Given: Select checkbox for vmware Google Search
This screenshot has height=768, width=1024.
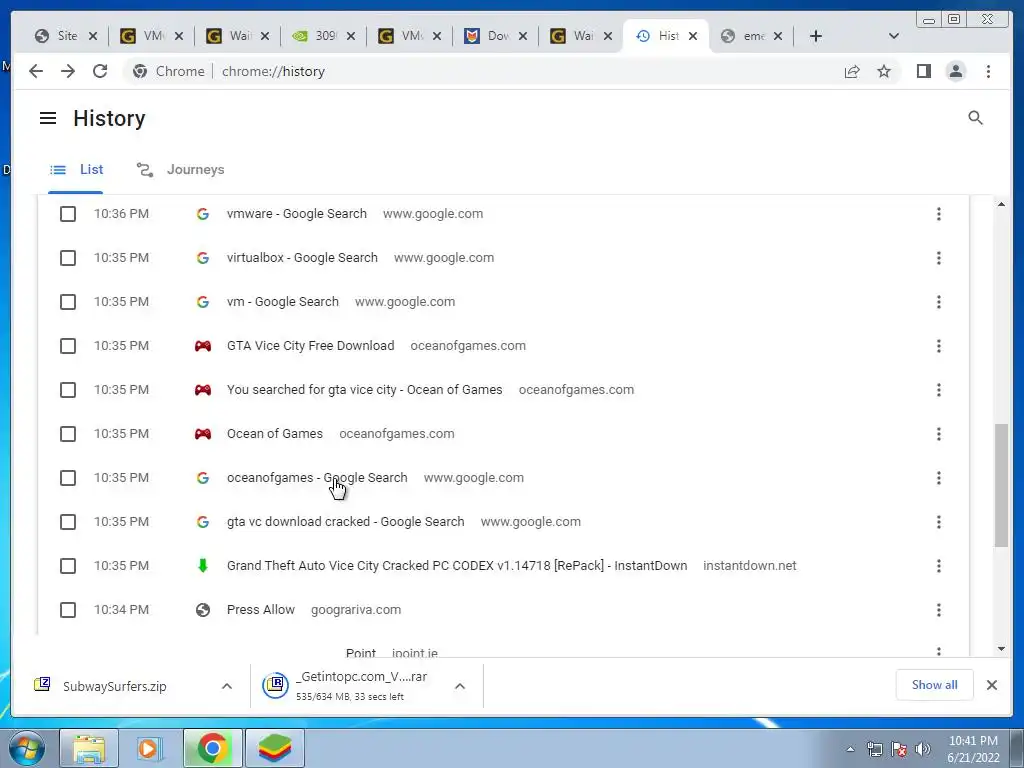Looking at the screenshot, I should [68, 214].
